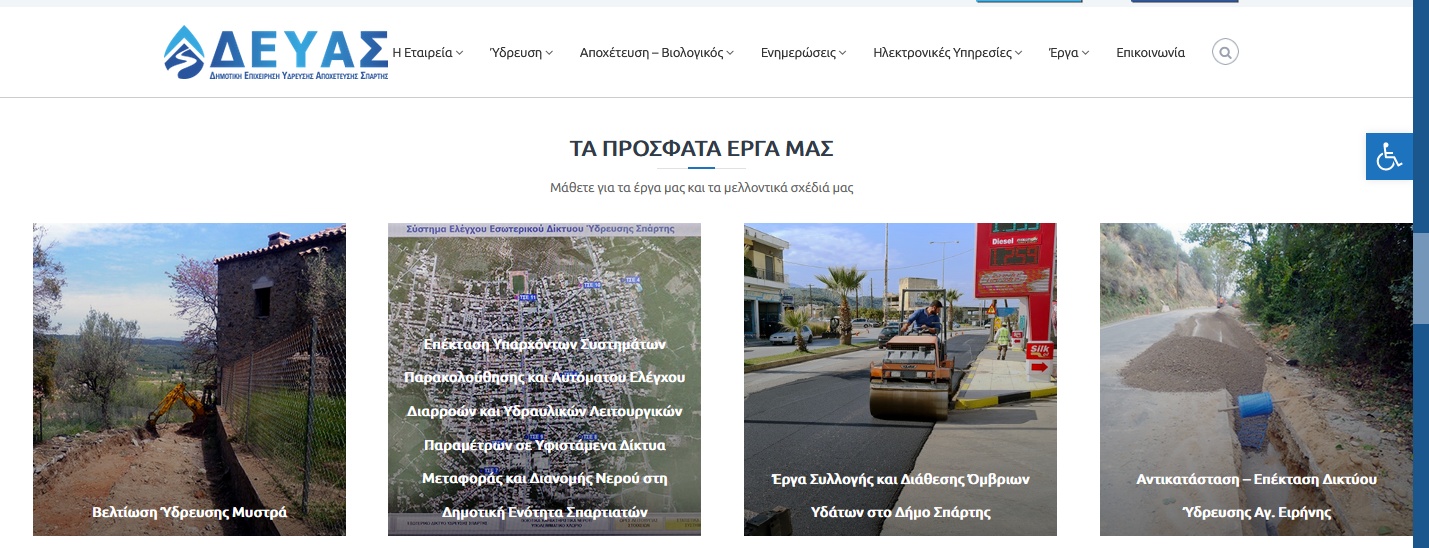Expand the Η Εταιρεία menu
1429x548 pixels.
point(427,53)
